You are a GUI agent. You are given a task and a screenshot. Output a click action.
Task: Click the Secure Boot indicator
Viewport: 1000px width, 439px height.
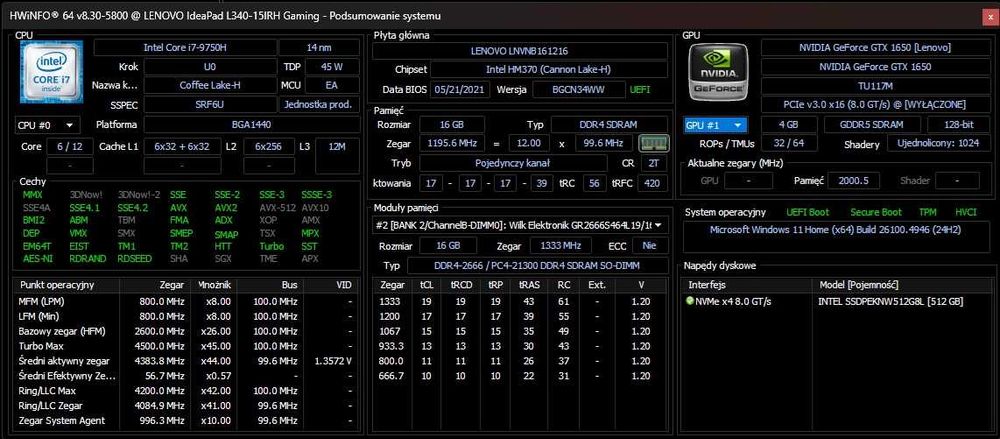[876, 212]
